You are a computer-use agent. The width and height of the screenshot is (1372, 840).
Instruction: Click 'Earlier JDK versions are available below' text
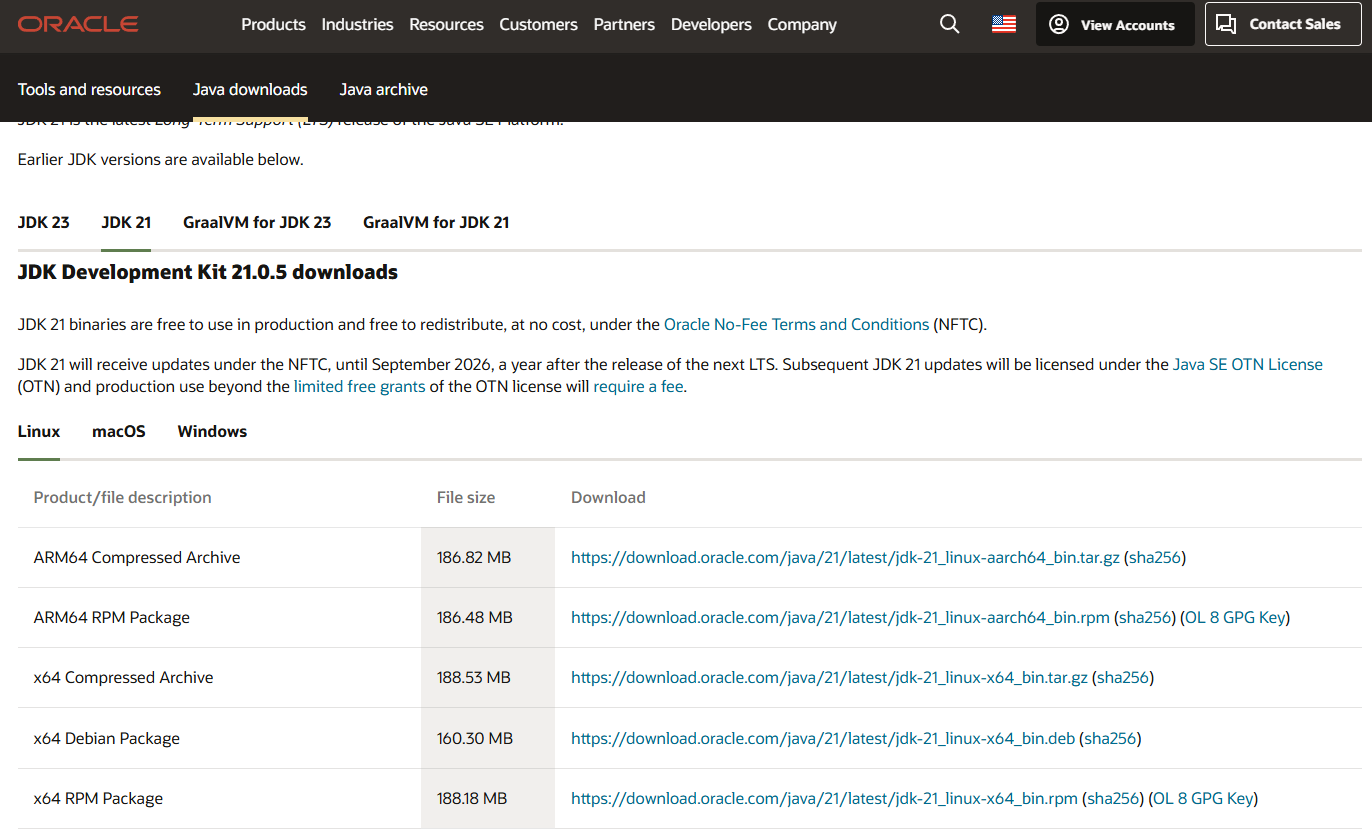click(161, 159)
